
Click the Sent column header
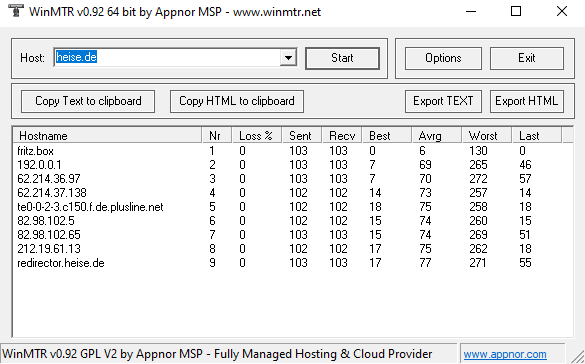(302, 136)
